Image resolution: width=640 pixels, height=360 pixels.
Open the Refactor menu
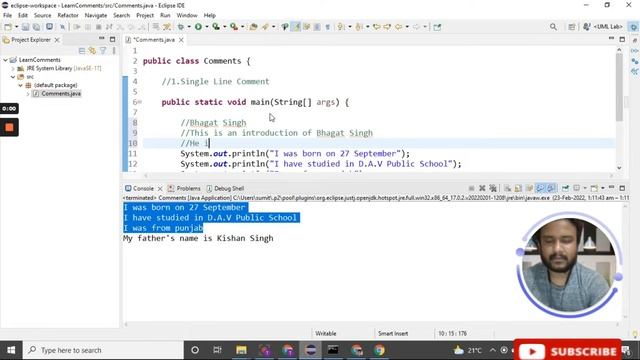tap(68, 16)
